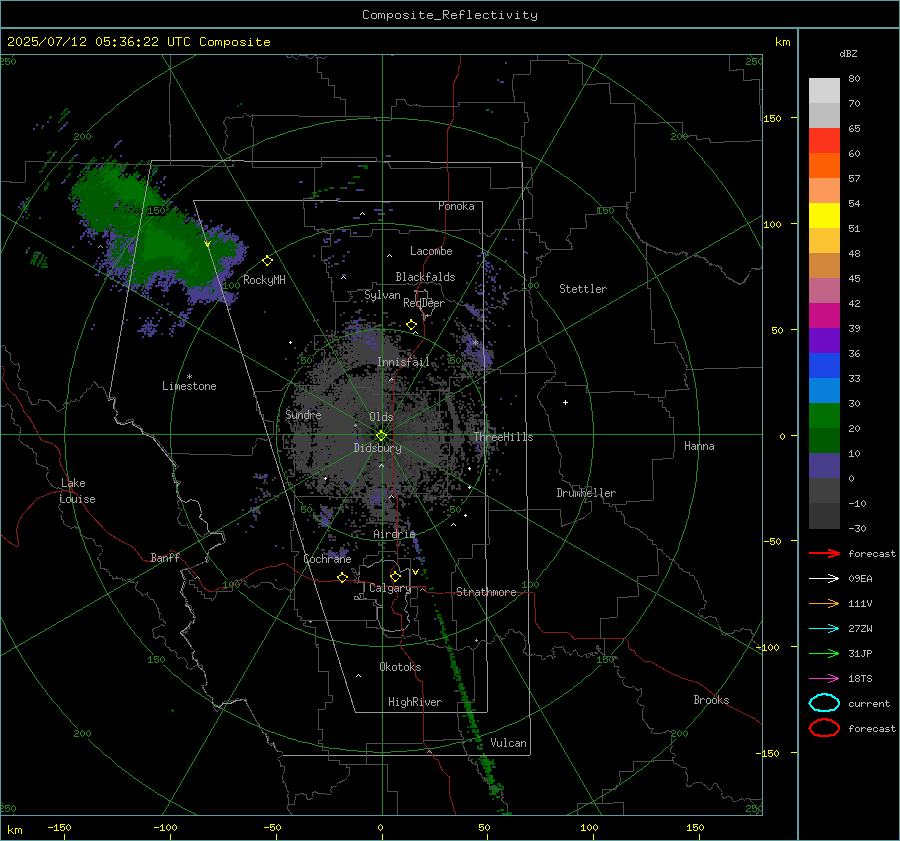This screenshot has width=900, height=841.
Task: Click the Didsbury label
Action: 377,448
